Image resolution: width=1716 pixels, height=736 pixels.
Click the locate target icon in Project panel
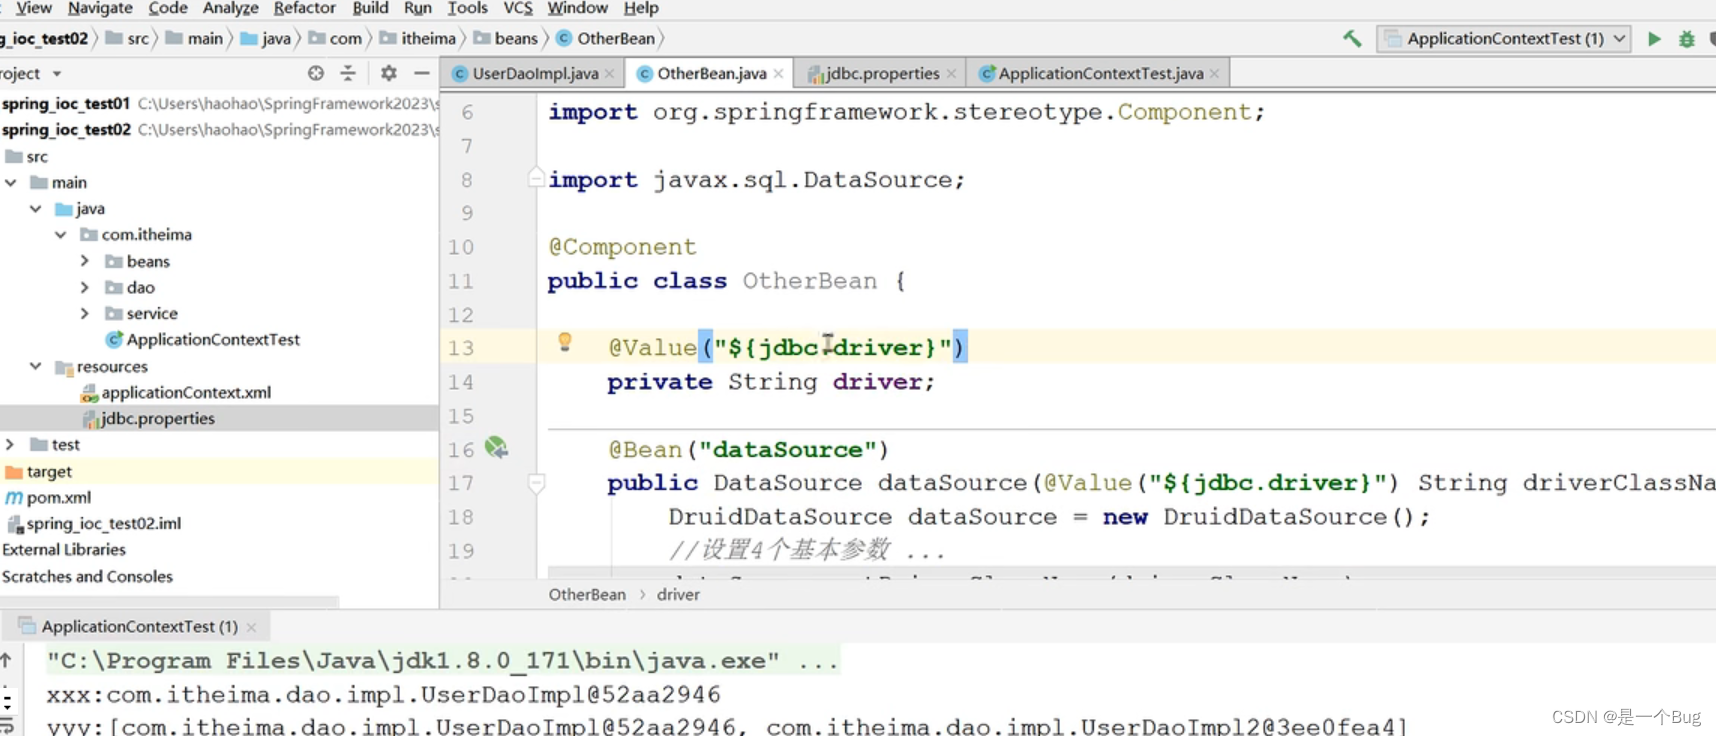coord(316,73)
